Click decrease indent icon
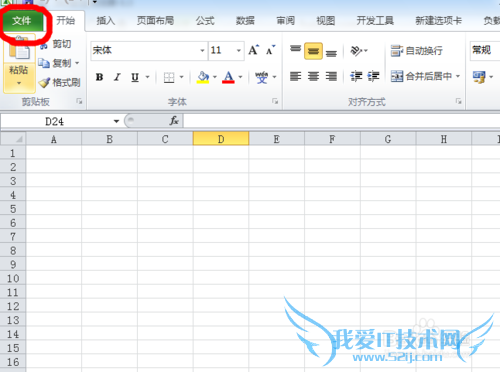500x372 pixels. pyautogui.click(x=356, y=77)
